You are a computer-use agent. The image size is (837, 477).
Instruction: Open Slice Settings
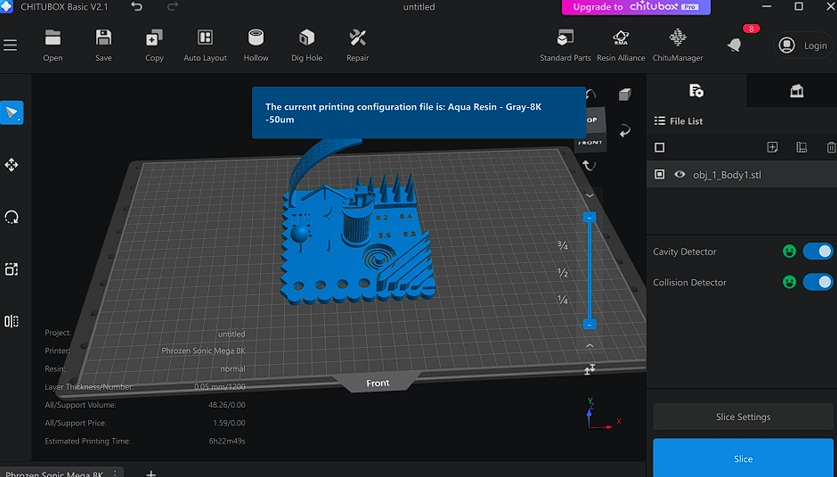(743, 417)
